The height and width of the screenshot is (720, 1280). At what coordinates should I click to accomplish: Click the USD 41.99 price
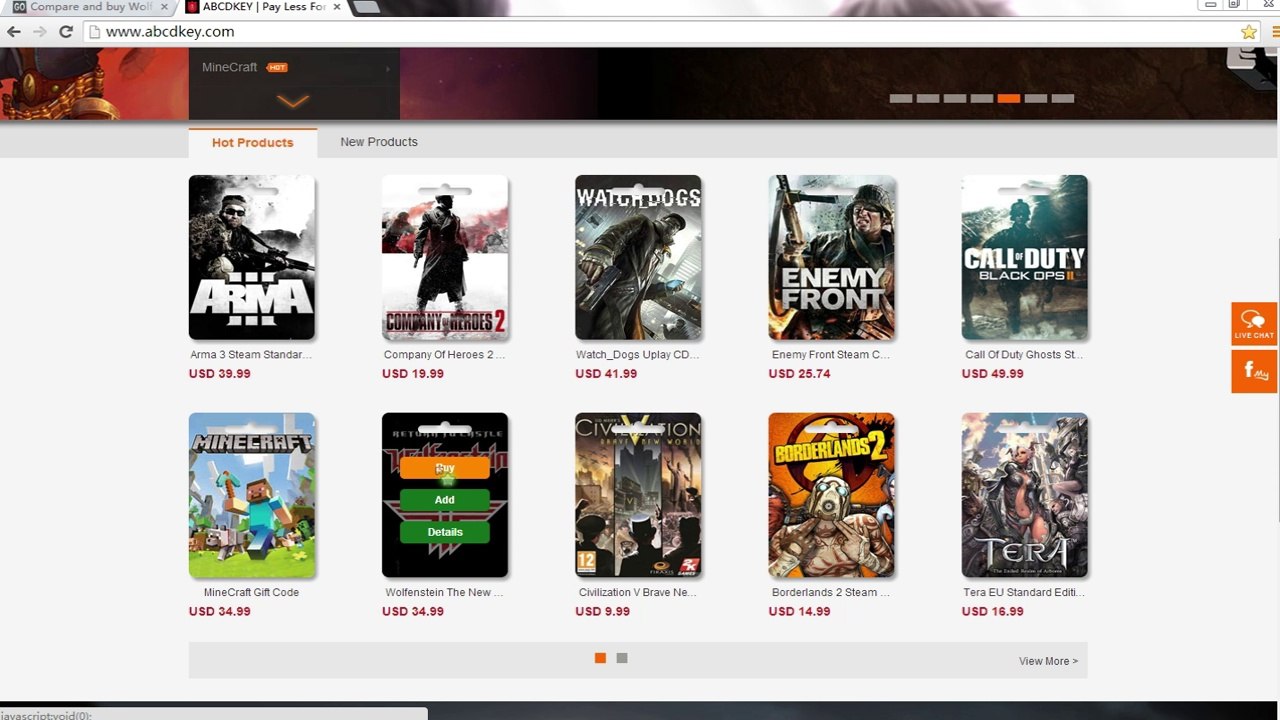(x=606, y=374)
